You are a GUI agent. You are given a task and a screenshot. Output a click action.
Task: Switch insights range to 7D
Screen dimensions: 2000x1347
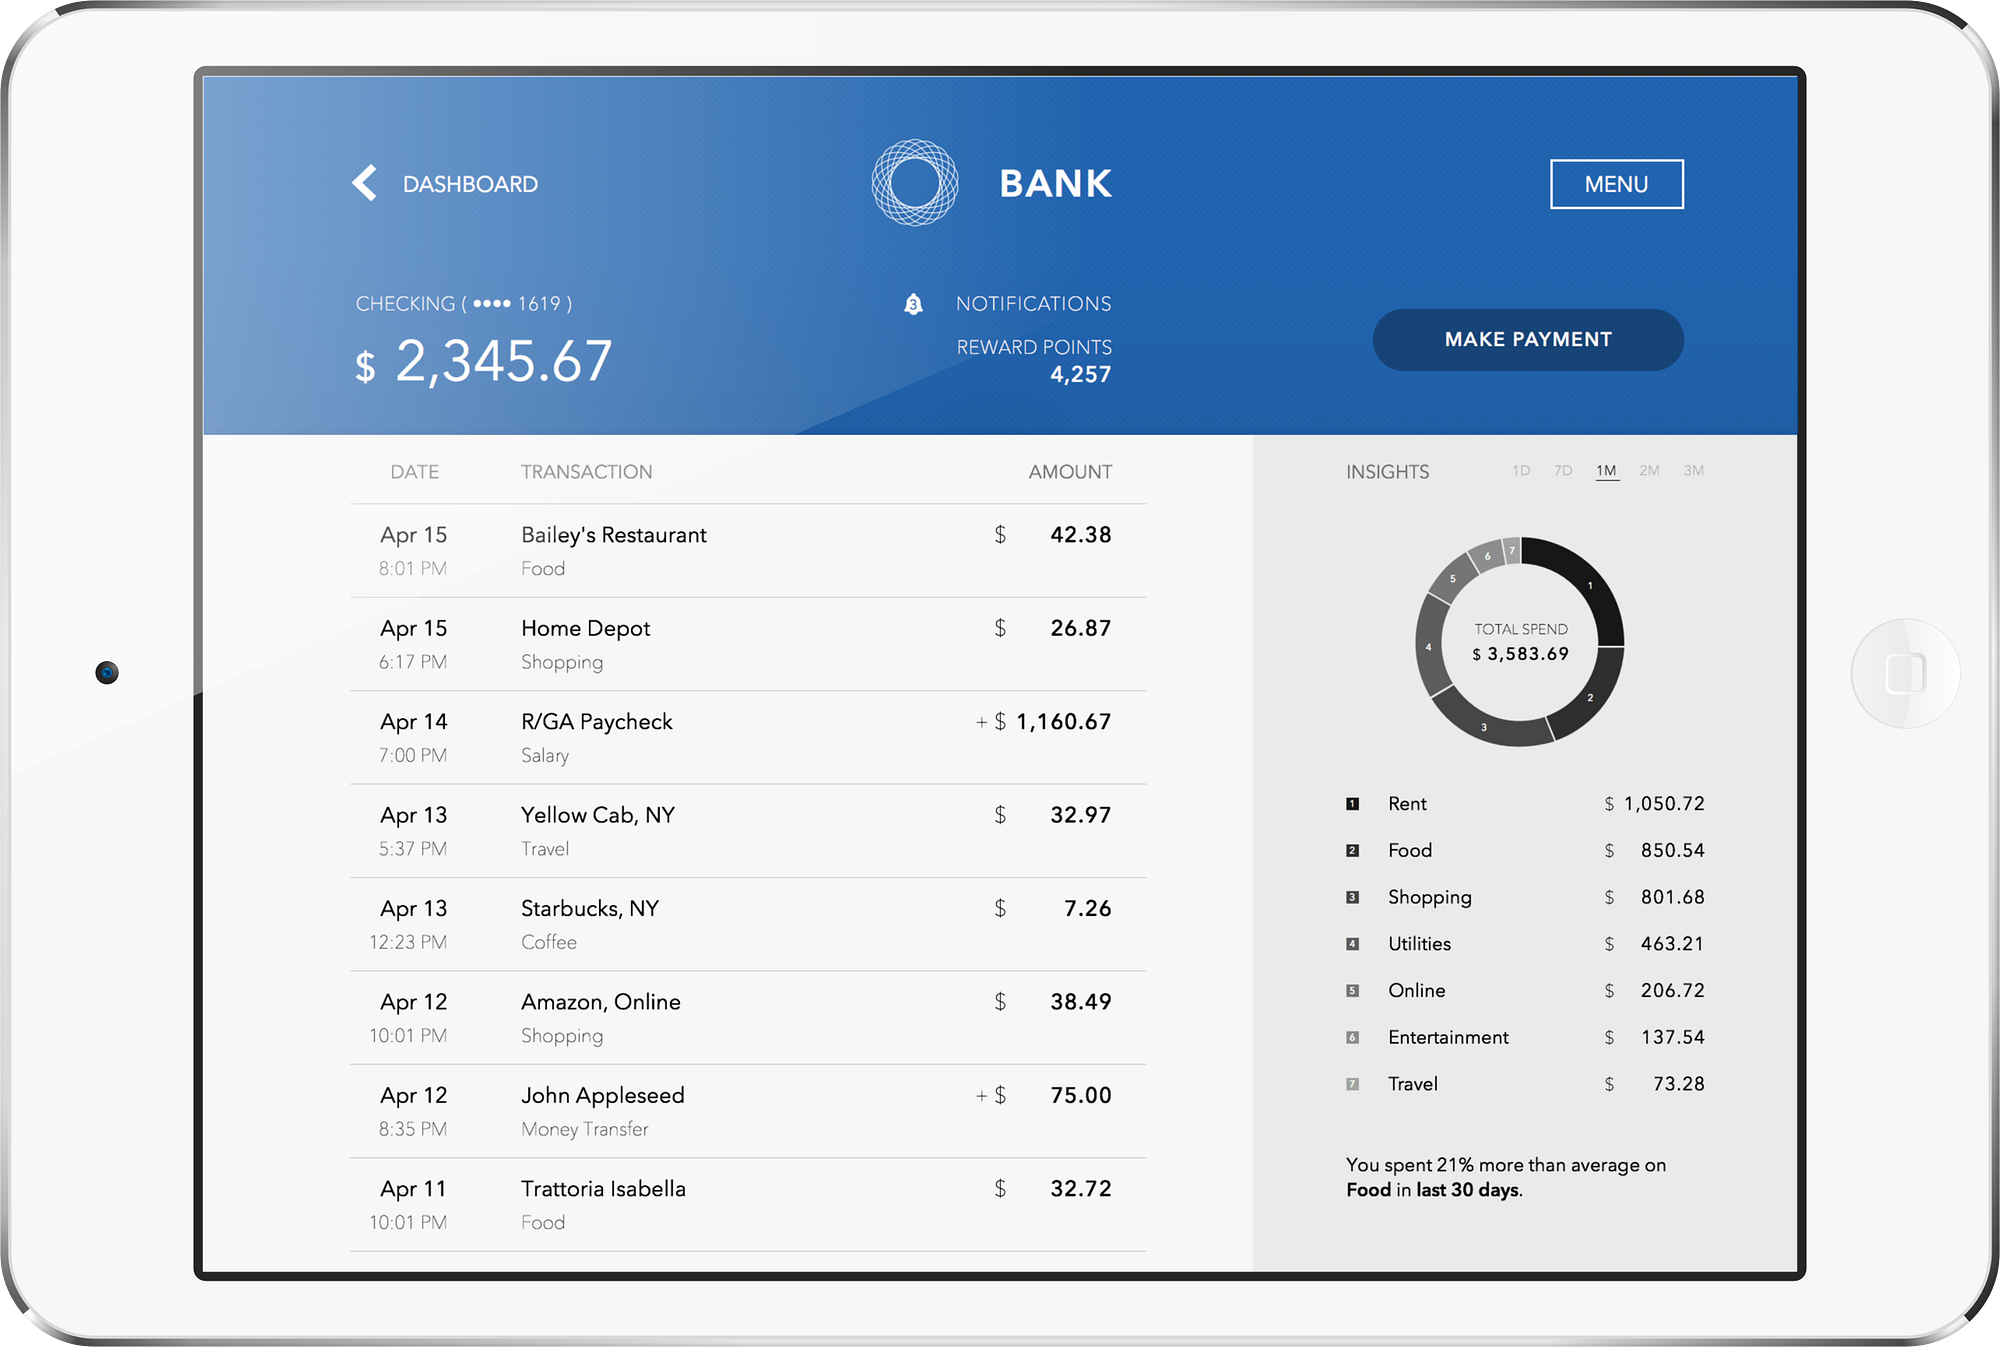(x=1563, y=471)
